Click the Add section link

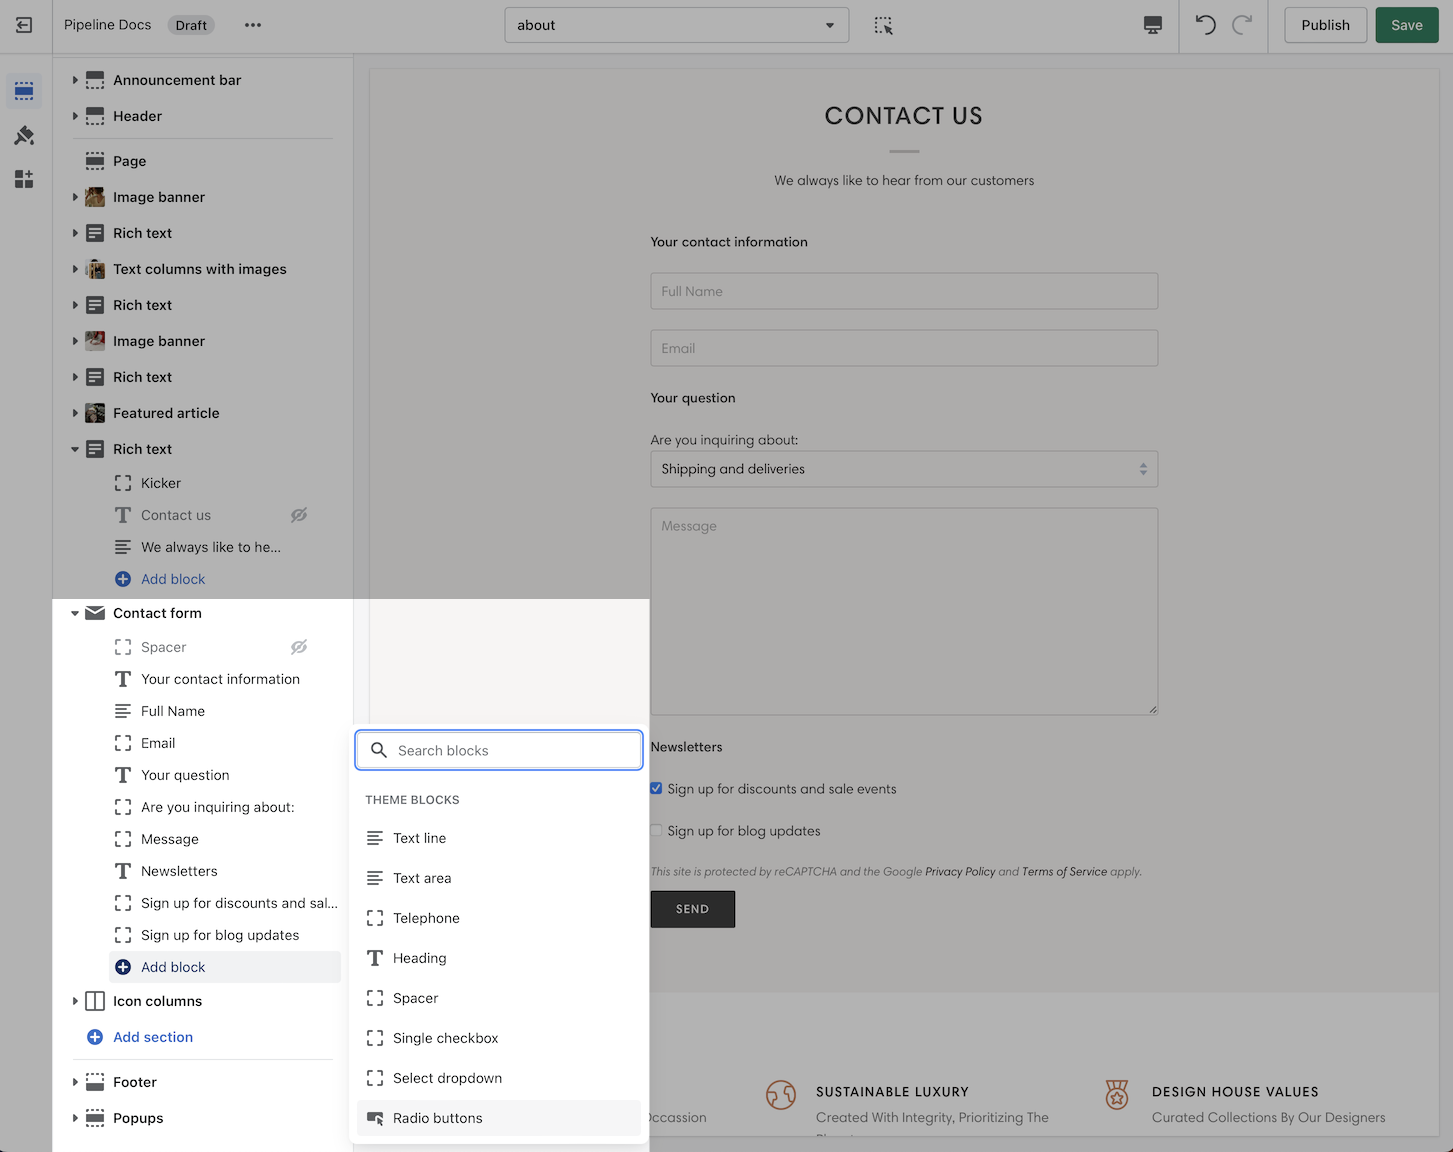153,1037
